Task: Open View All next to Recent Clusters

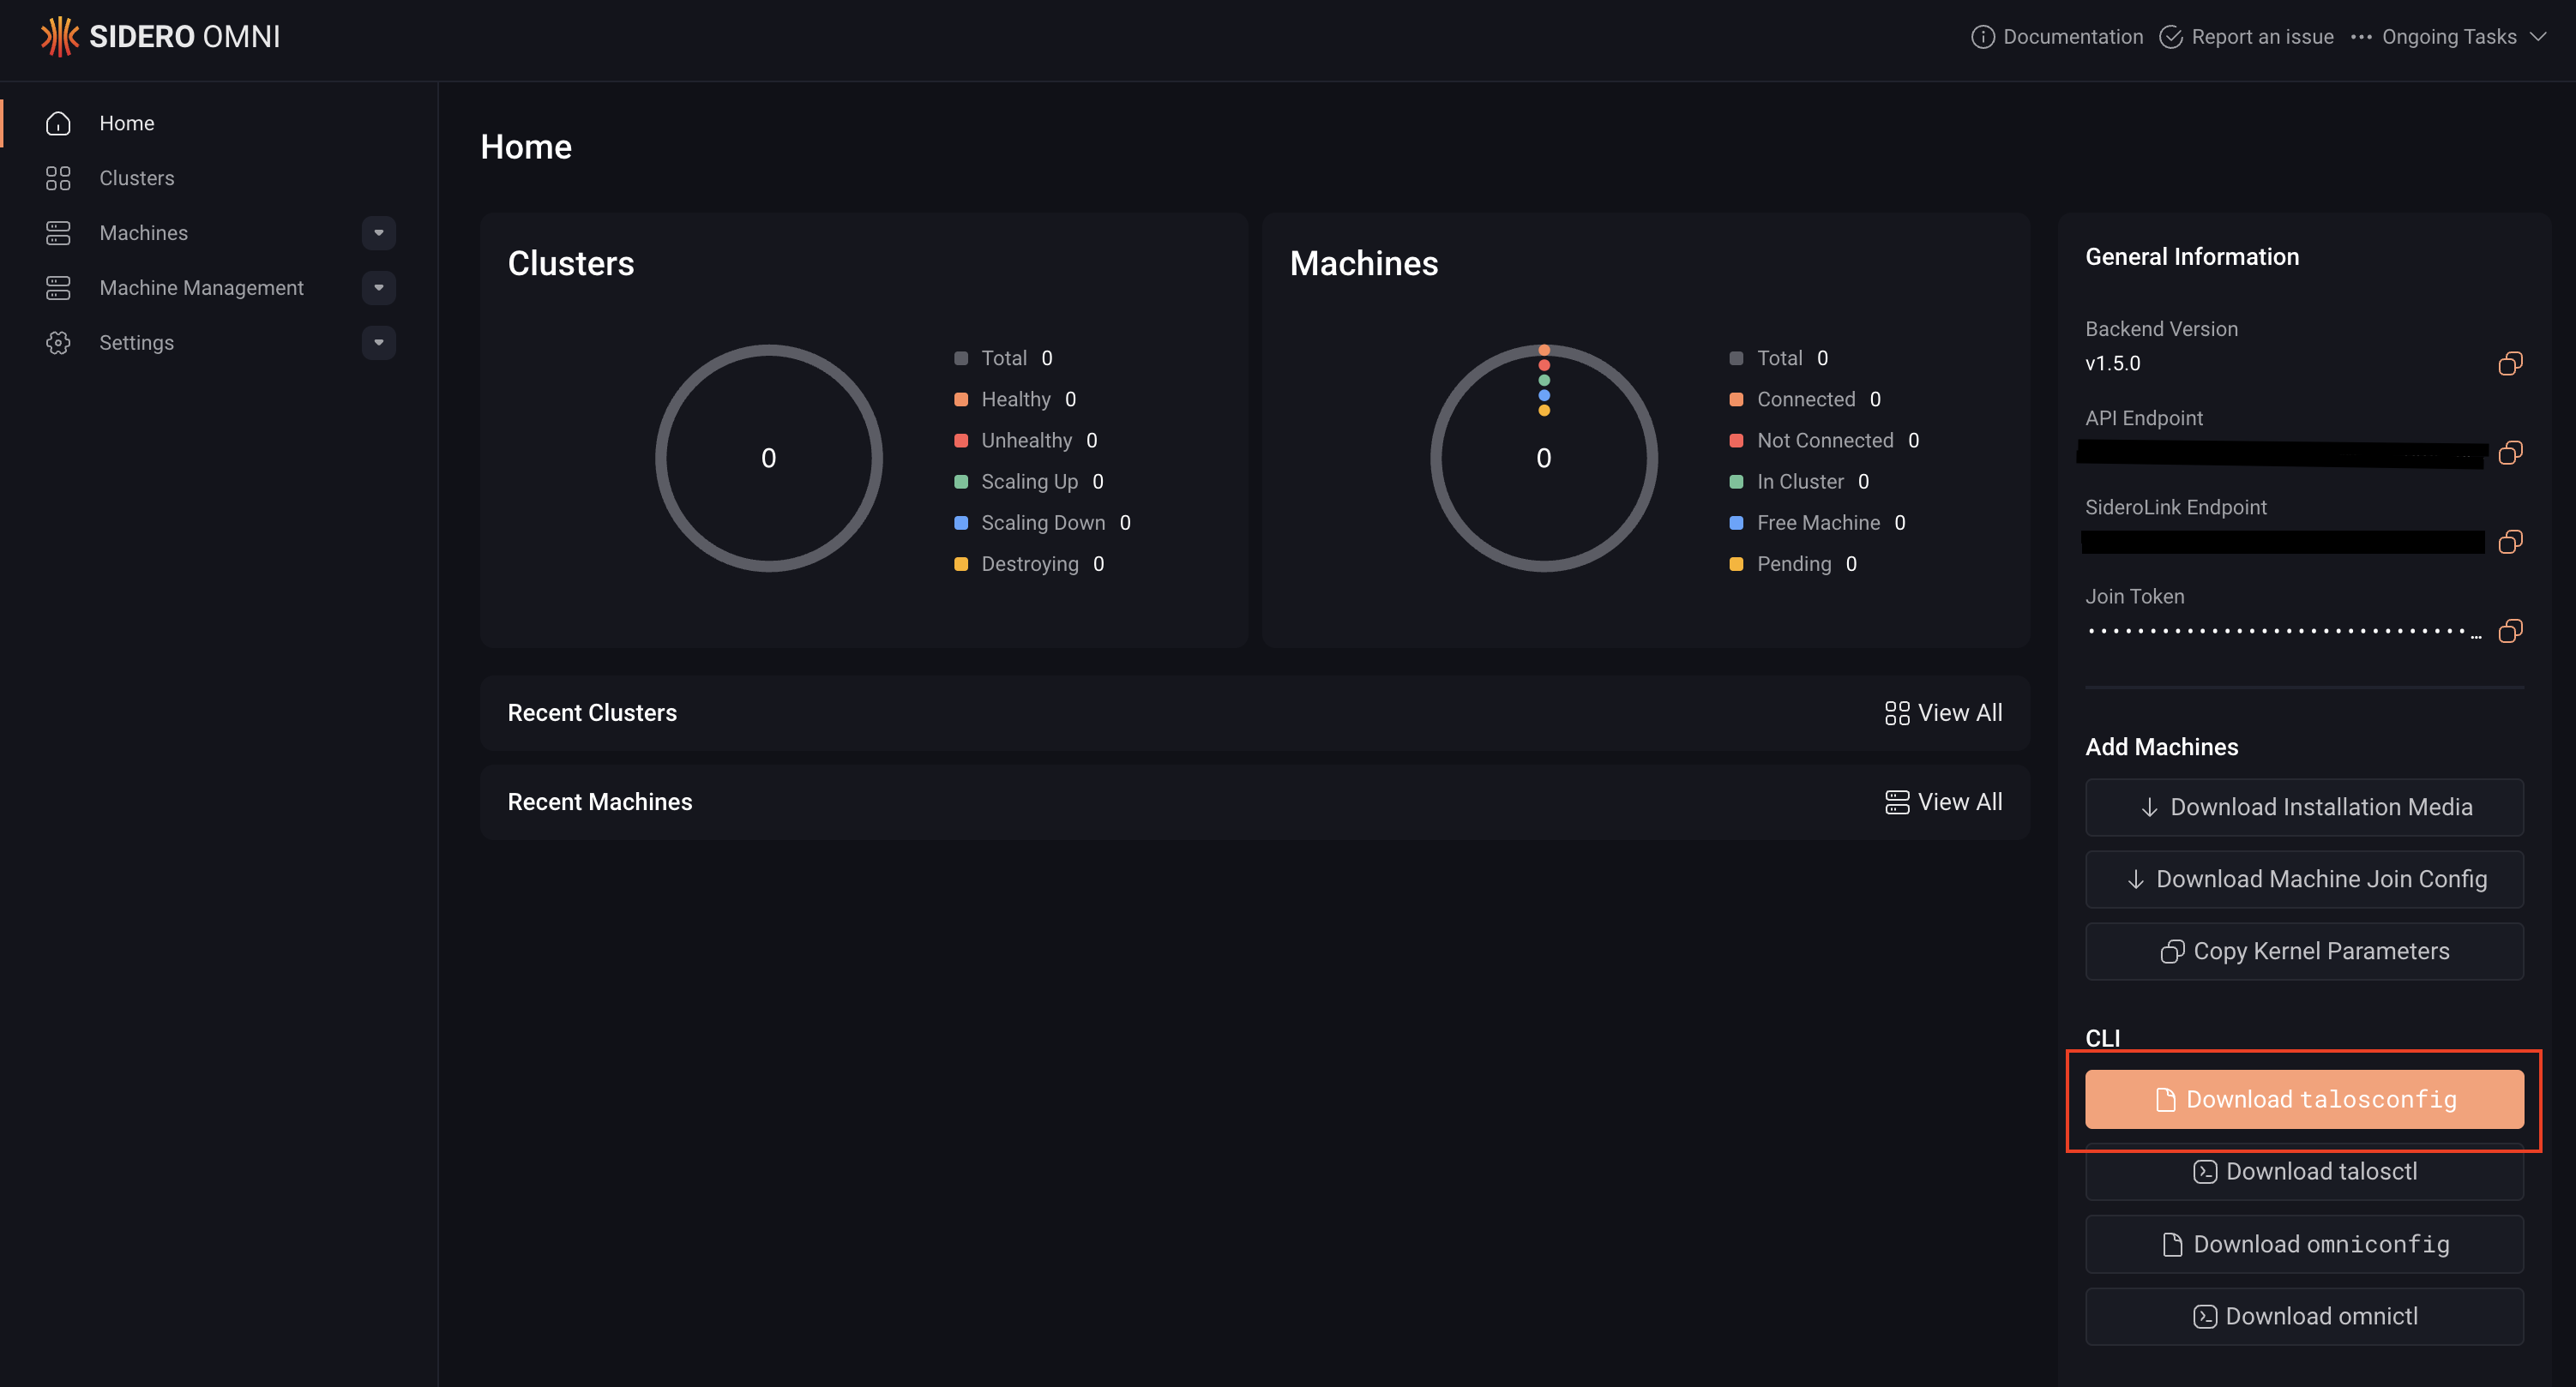Action: (1943, 712)
